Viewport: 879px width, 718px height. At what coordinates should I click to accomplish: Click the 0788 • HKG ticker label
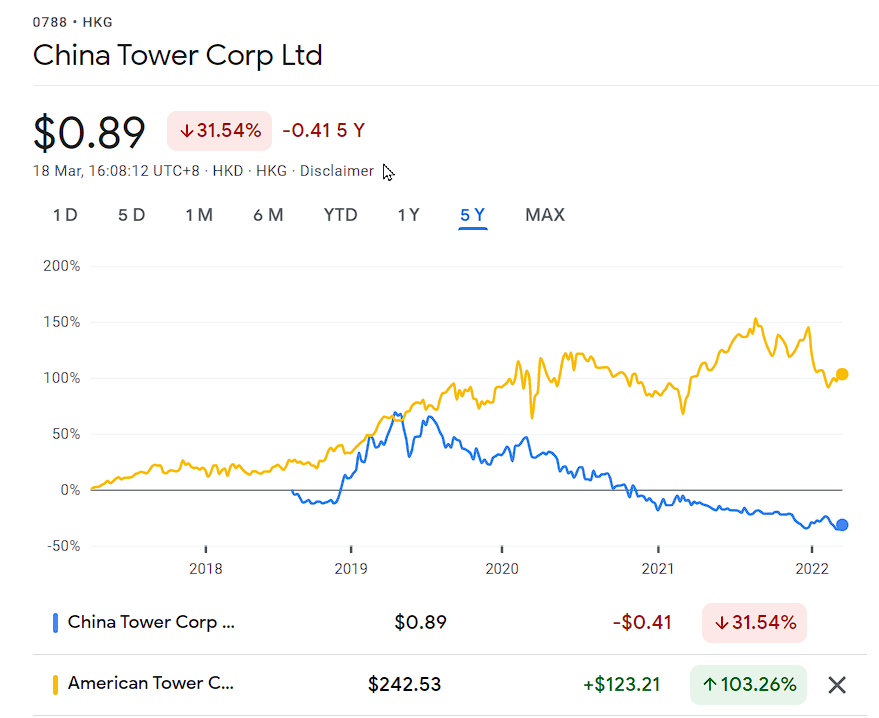pyautogui.click(x=72, y=22)
